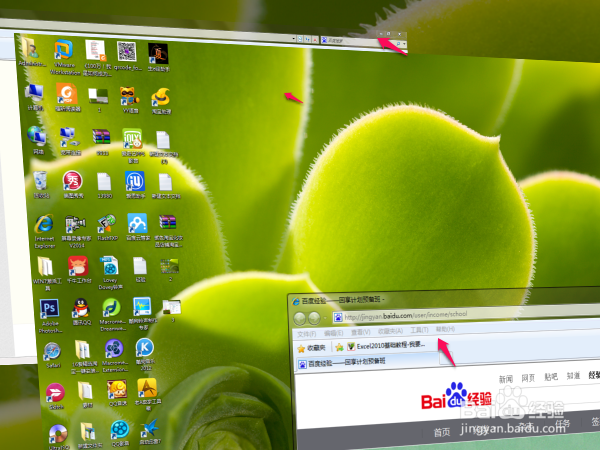Open the Administrator user folder icon
600x450 pixels.
(31, 52)
